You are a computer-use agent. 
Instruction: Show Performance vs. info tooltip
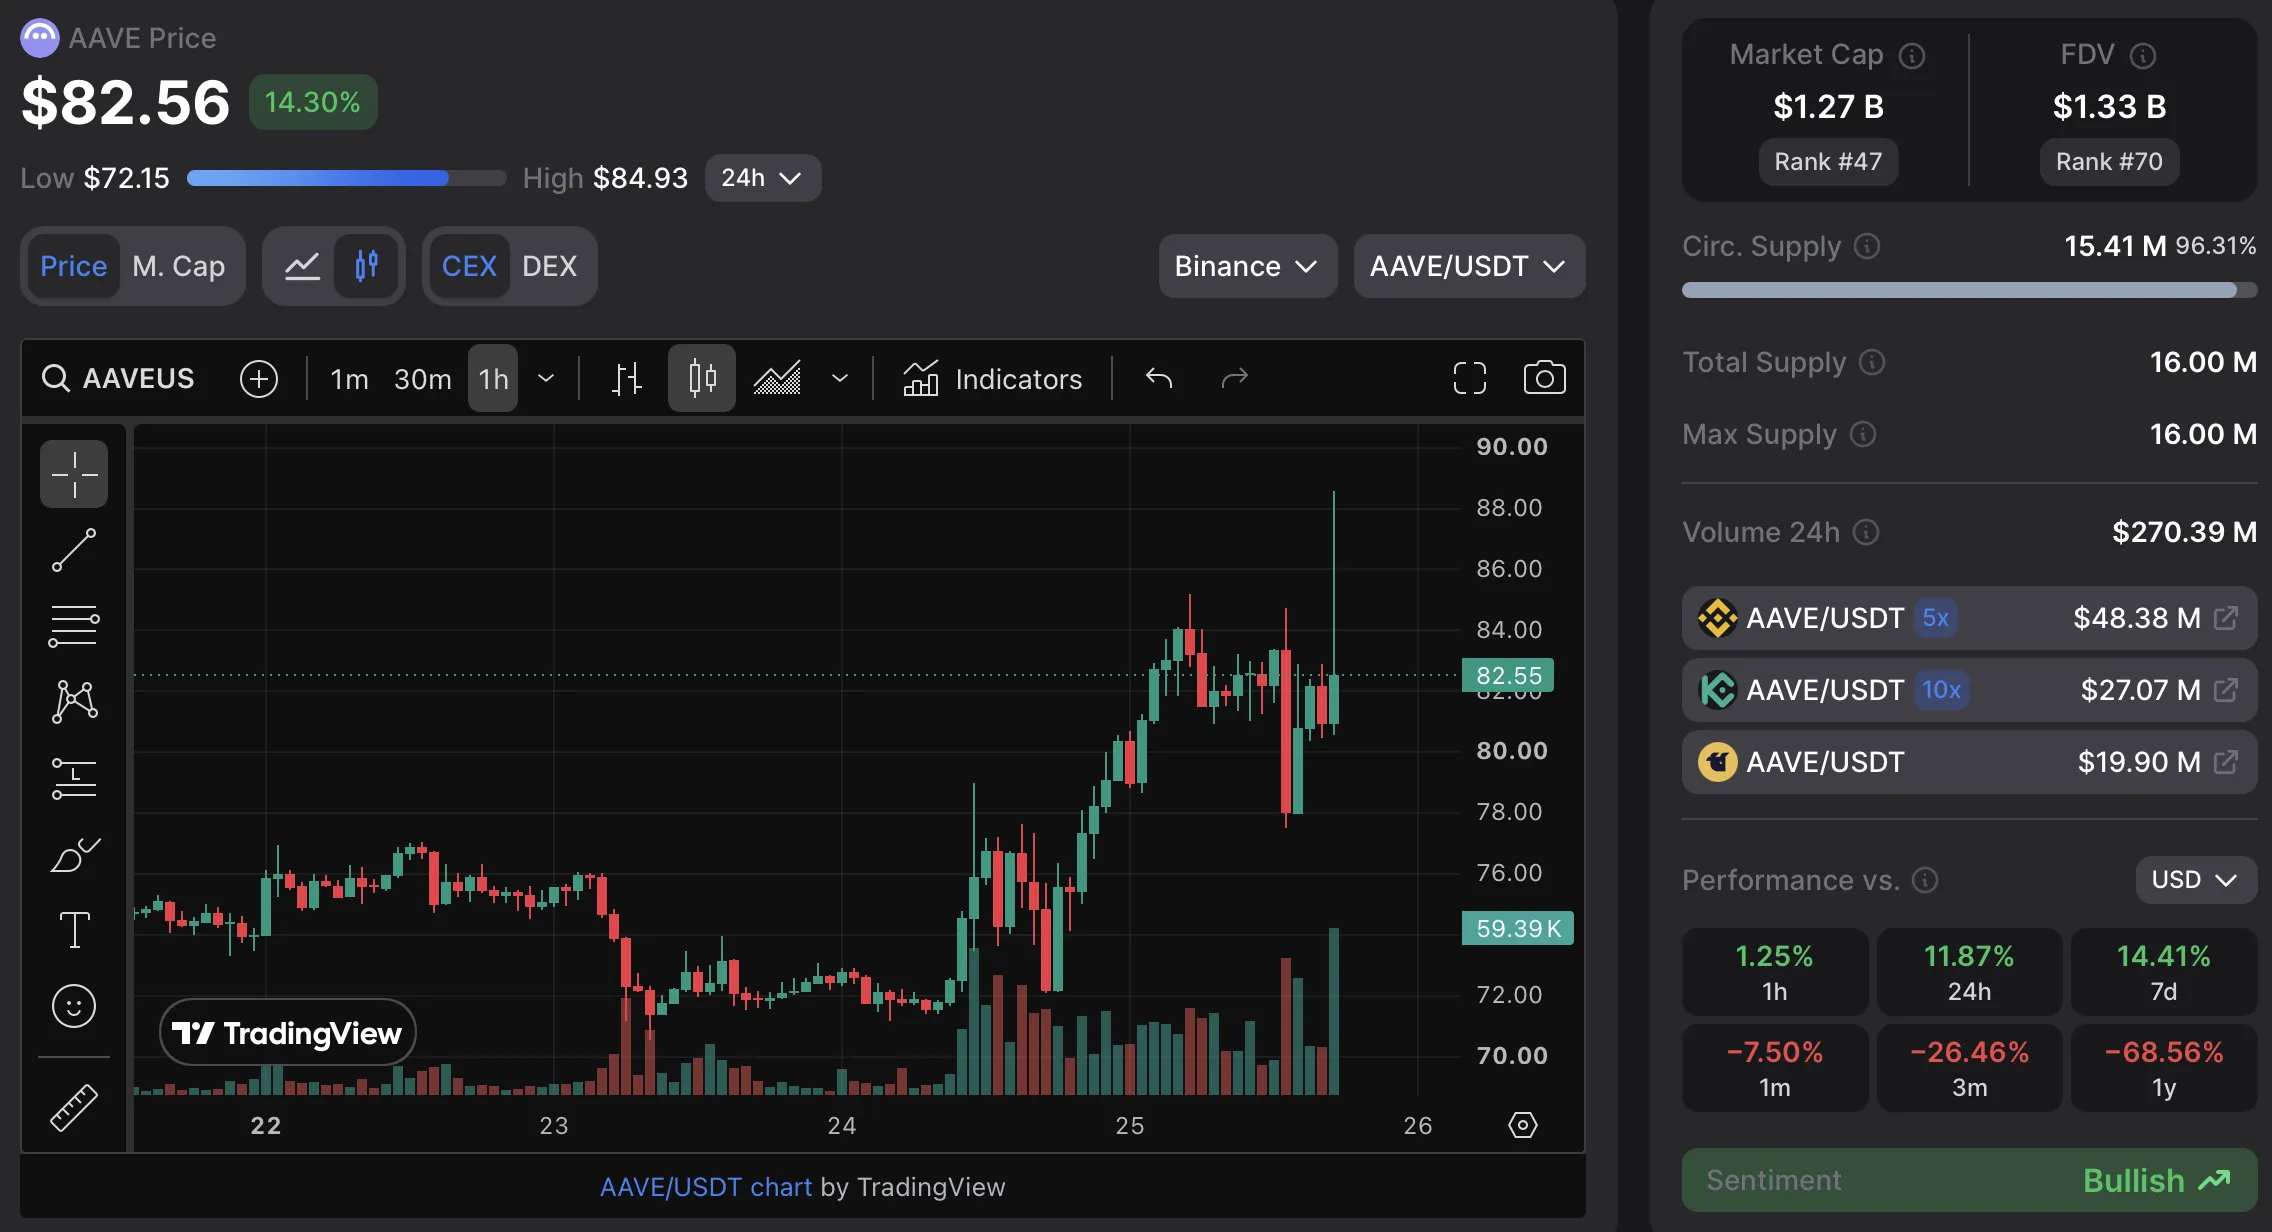[1925, 880]
